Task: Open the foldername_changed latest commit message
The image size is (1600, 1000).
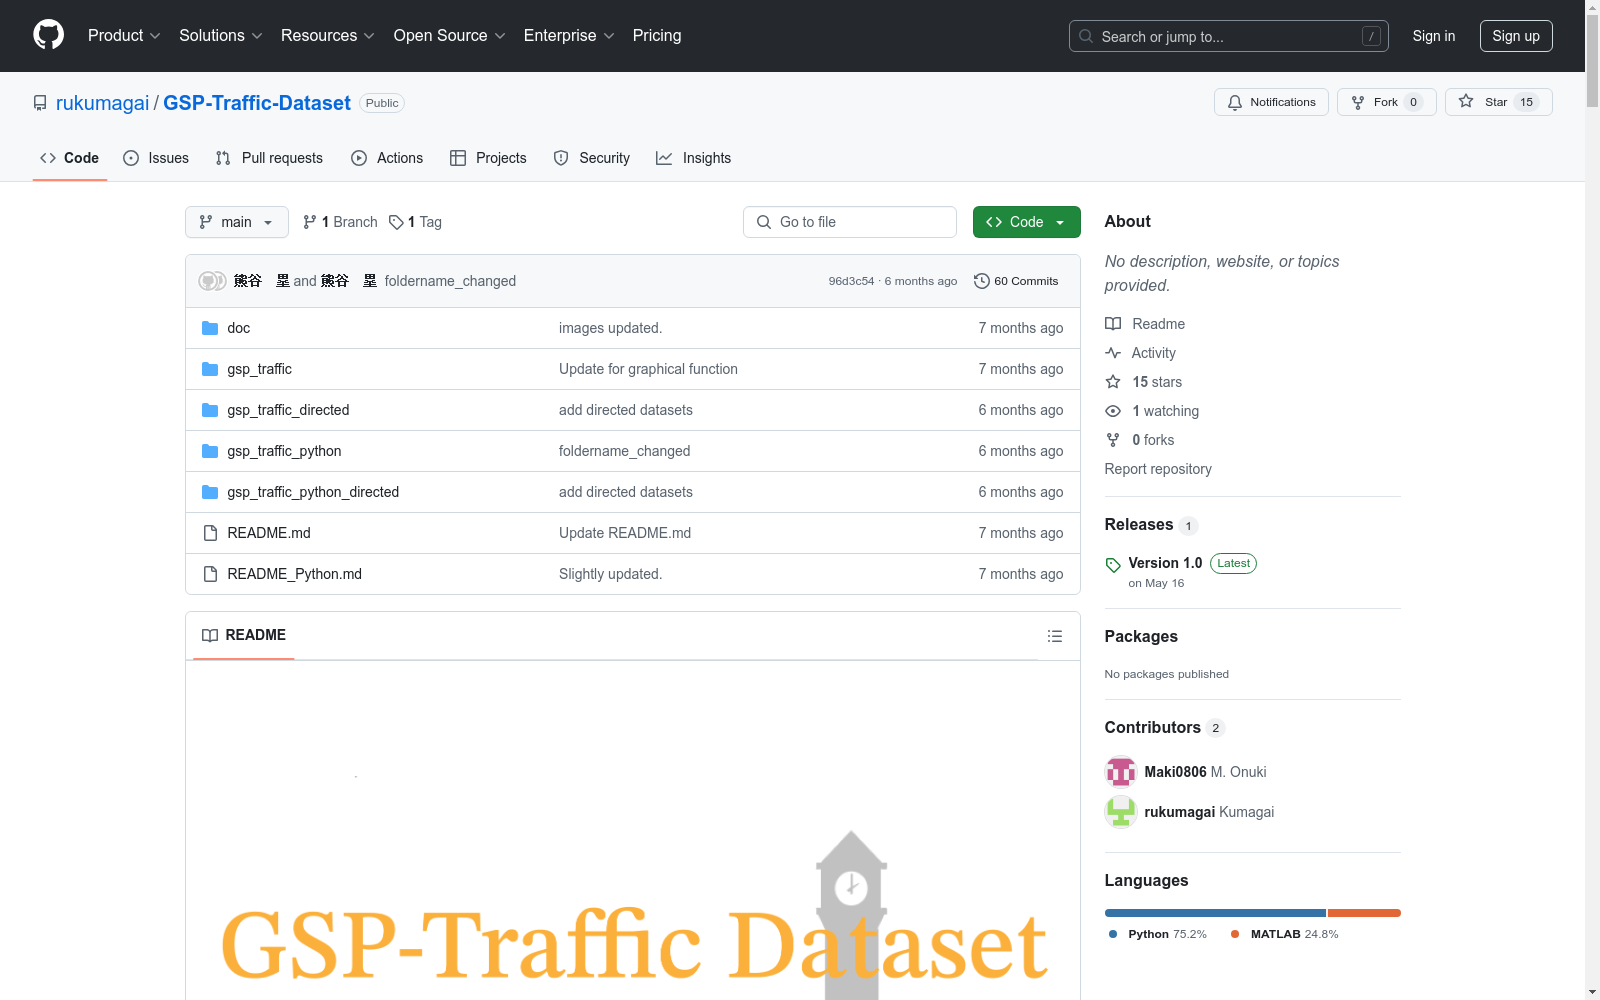Action: click(450, 281)
